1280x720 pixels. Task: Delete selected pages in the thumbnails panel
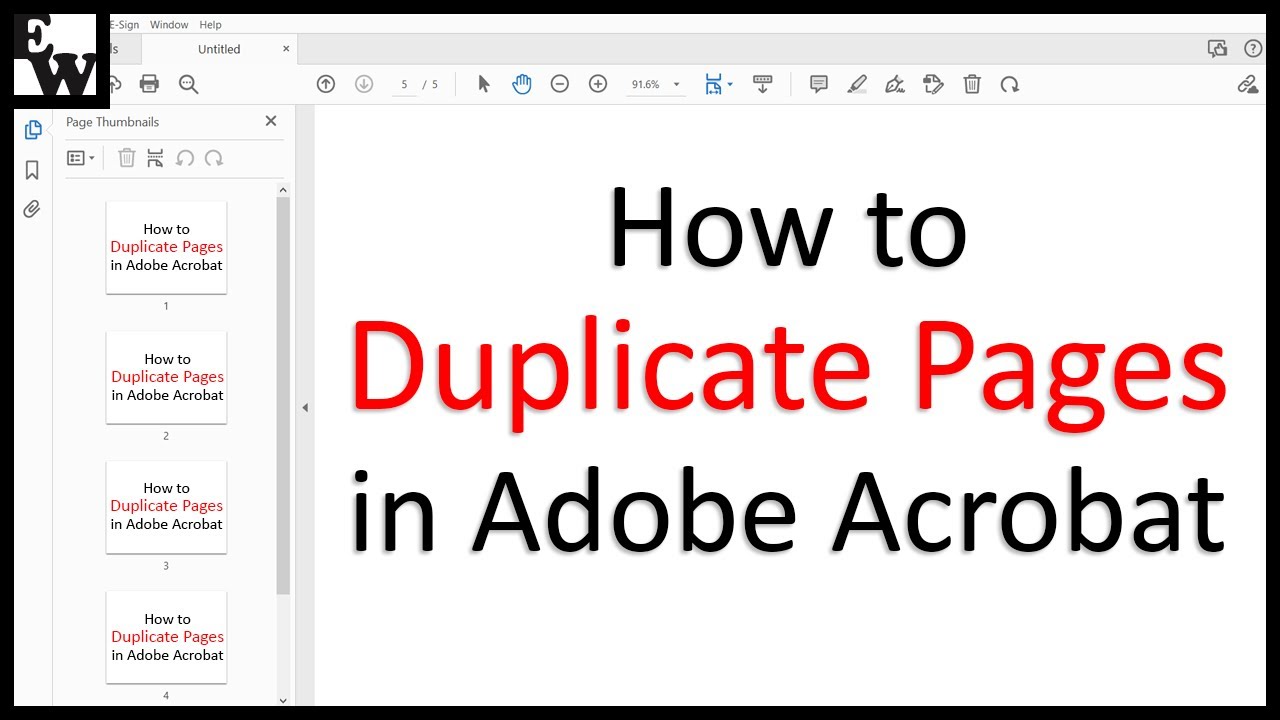pyautogui.click(x=126, y=158)
